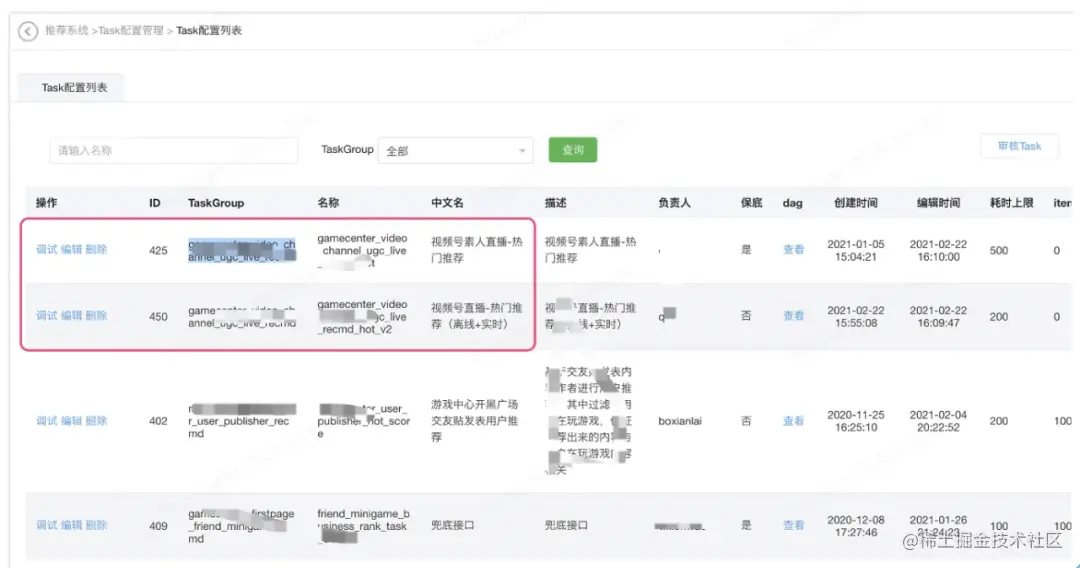
Task: Select ID cell 409
Action: (x=158, y=526)
